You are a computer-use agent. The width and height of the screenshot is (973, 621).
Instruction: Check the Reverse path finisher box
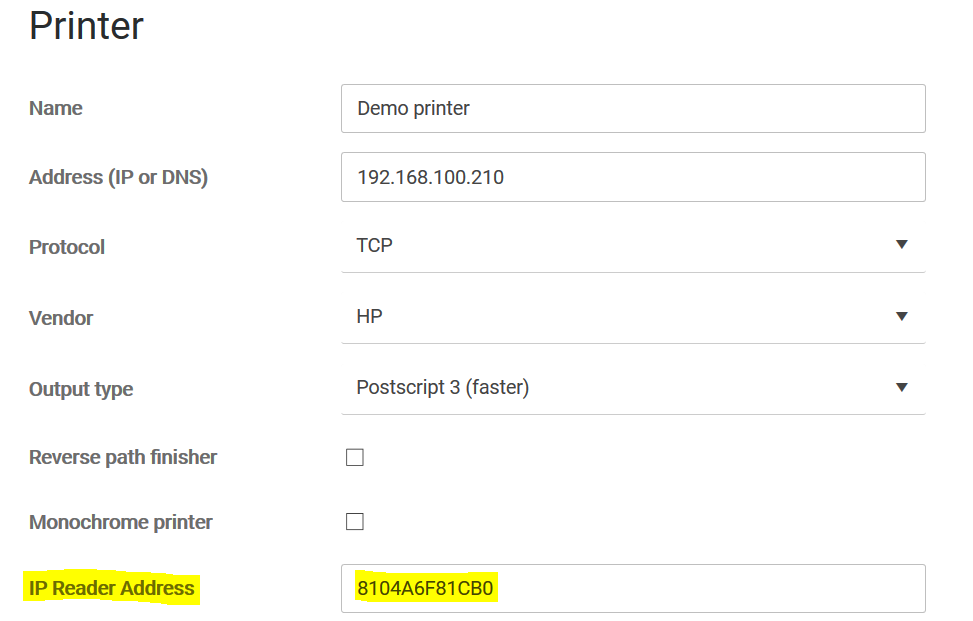pos(355,456)
